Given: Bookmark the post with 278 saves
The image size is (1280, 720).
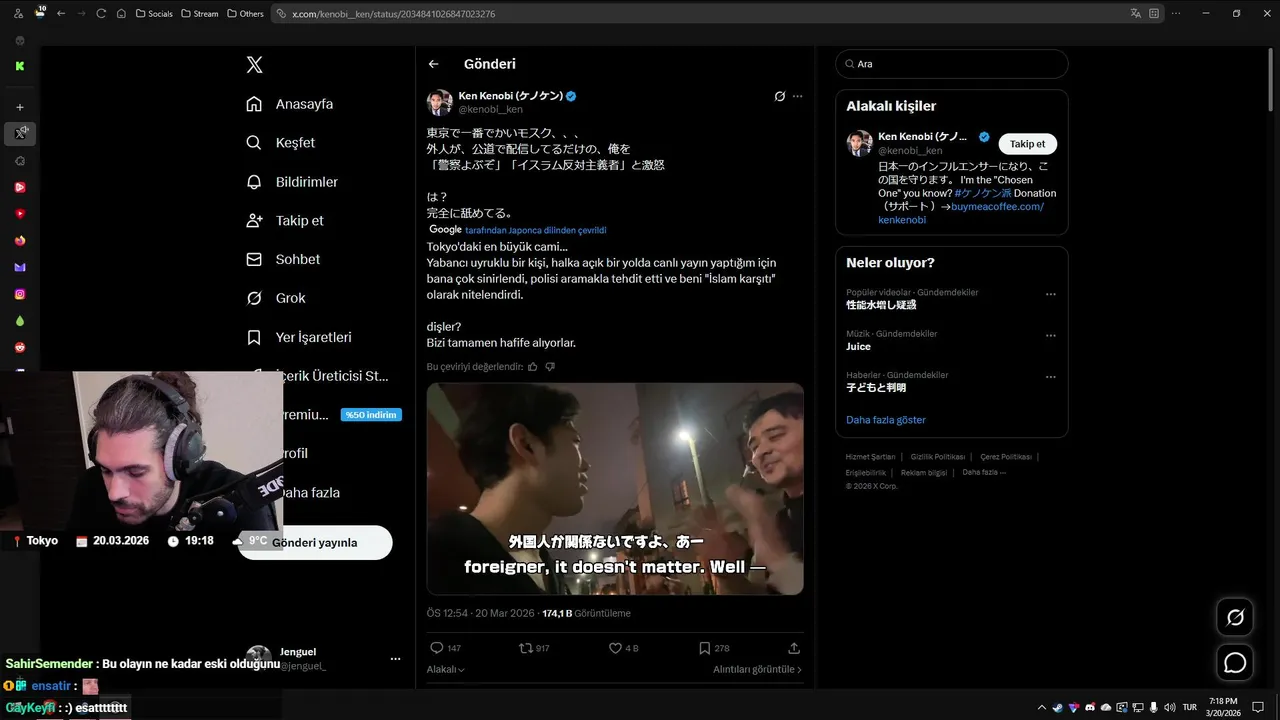Looking at the screenshot, I should (714, 648).
